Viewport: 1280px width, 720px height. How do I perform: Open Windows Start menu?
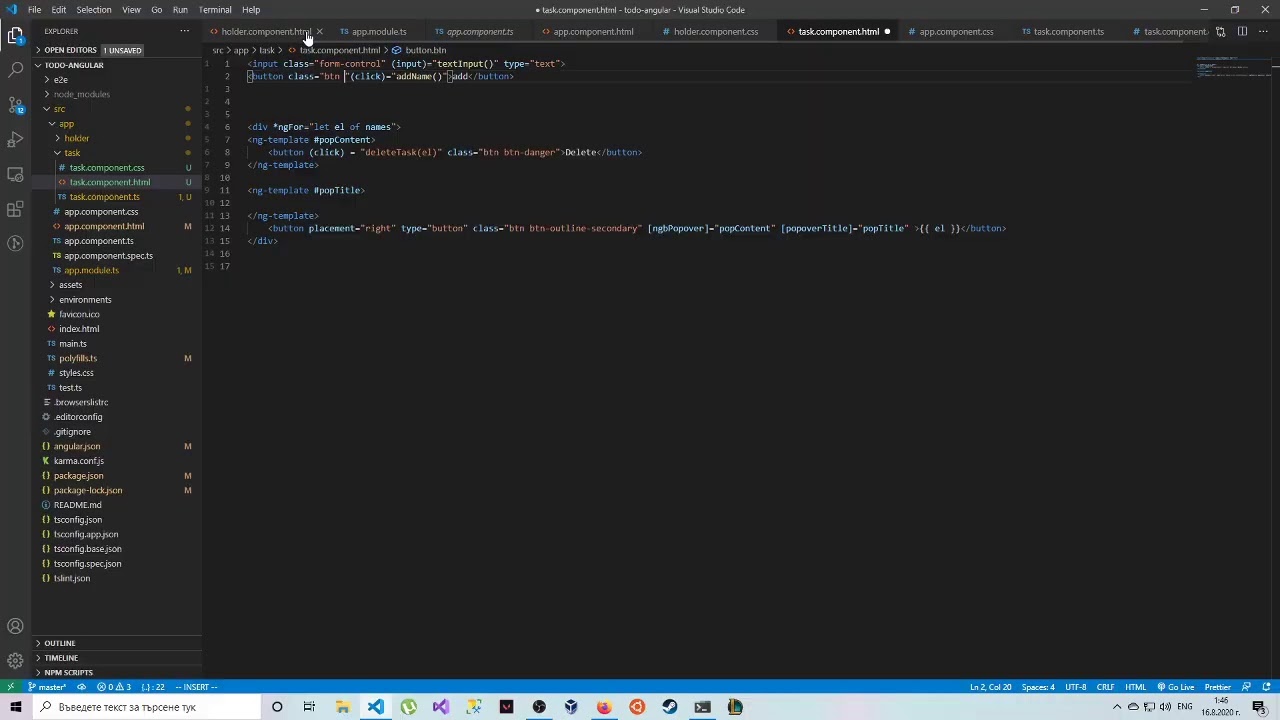(x=15, y=707)
